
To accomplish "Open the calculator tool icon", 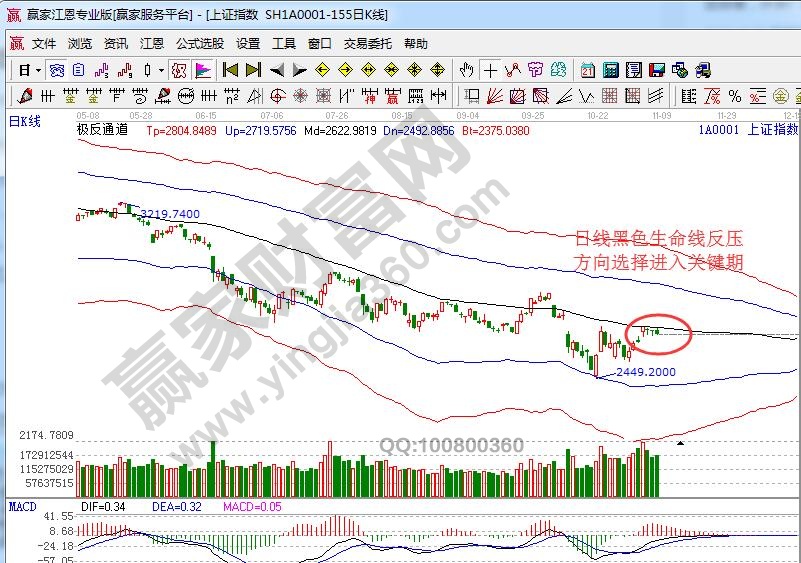I will pyautogui.click(x=611, y=70).
